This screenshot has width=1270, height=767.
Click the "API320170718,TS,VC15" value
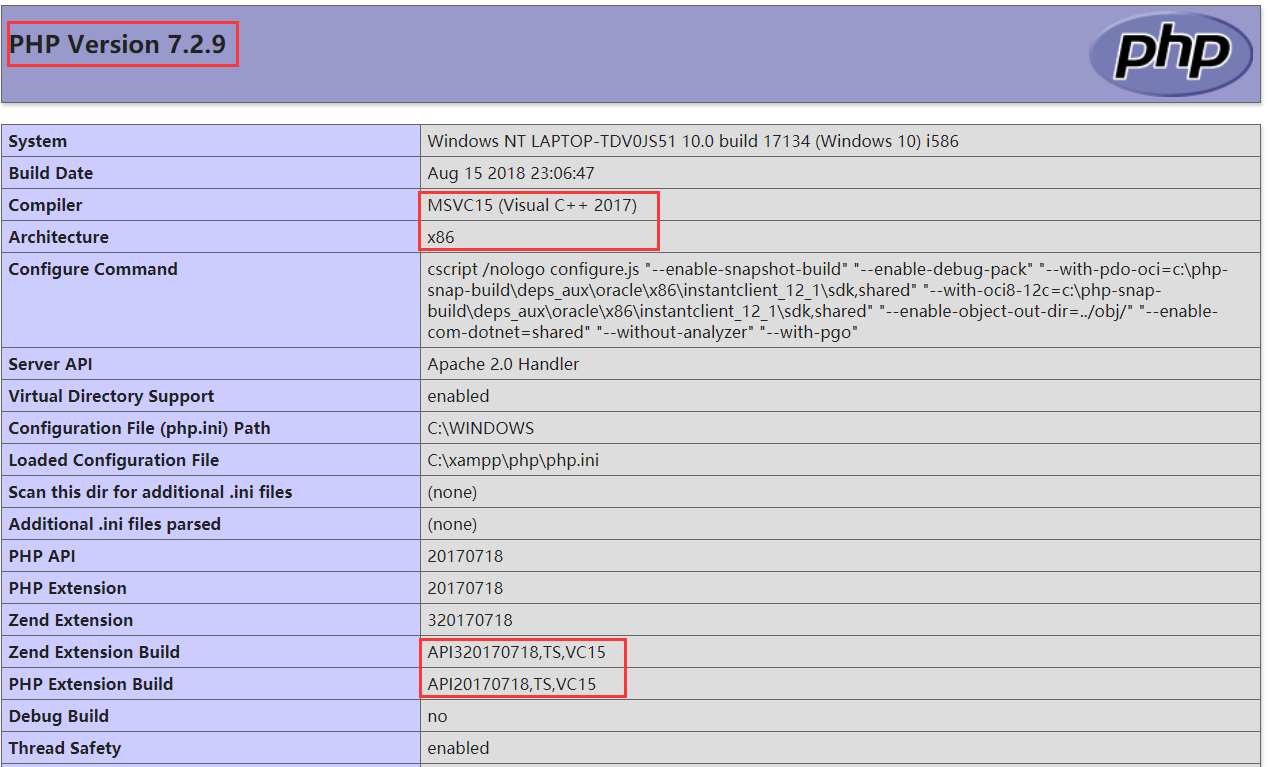(x=517, y=652)
